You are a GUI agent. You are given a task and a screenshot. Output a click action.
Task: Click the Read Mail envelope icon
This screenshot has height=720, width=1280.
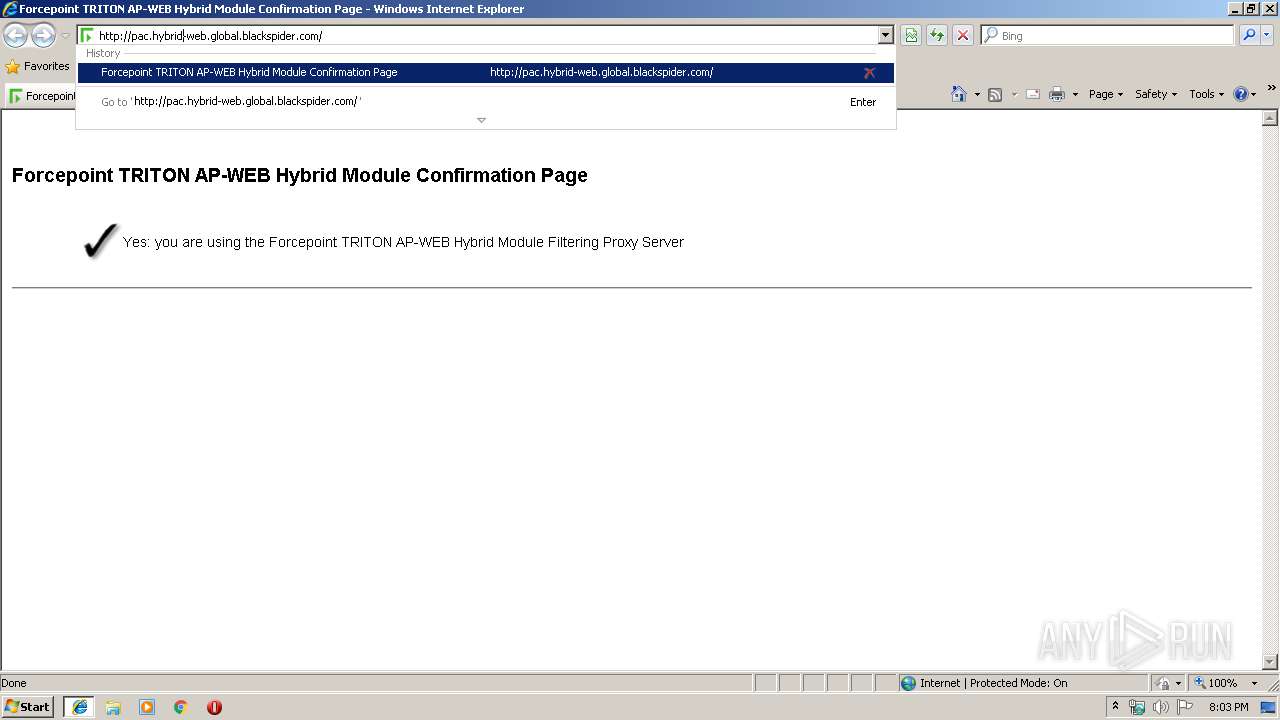click(1033, 94)
